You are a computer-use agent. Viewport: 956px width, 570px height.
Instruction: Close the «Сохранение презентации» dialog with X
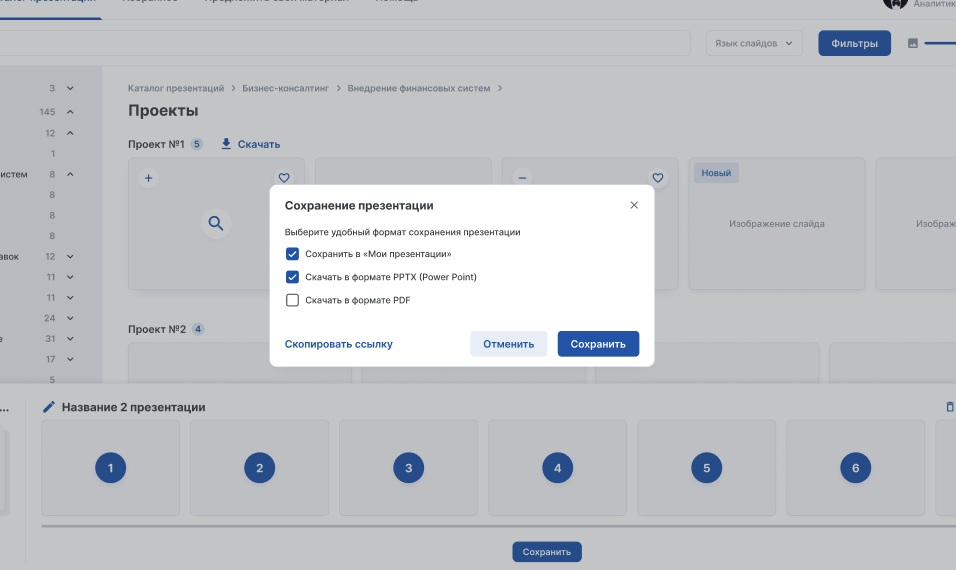tap(634, 205)
